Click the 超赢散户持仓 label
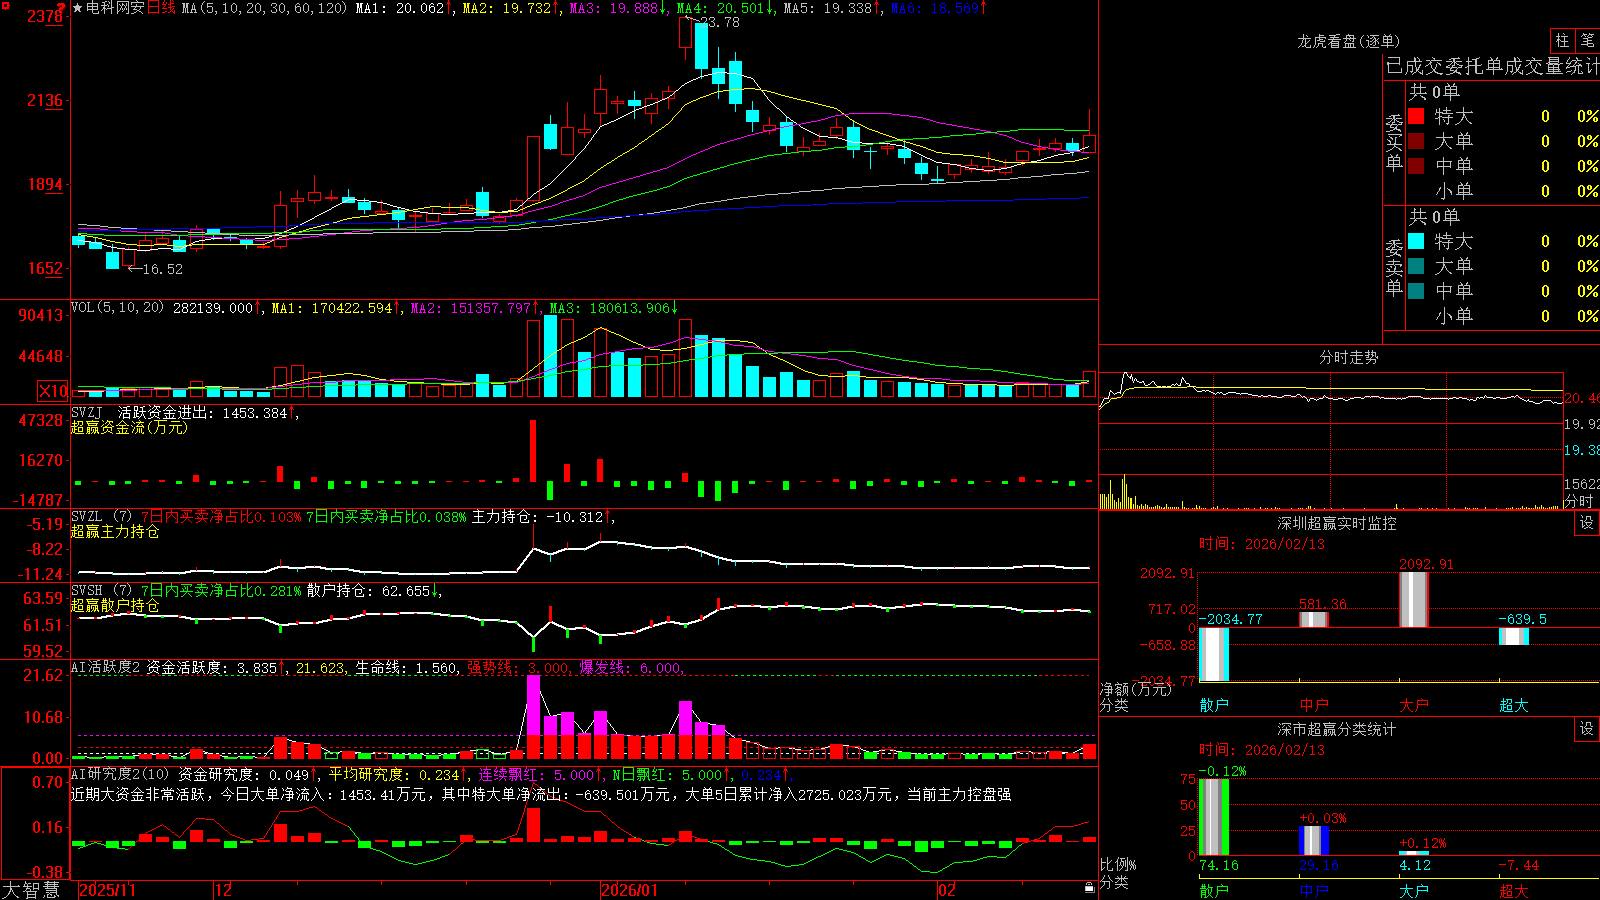 115,605
